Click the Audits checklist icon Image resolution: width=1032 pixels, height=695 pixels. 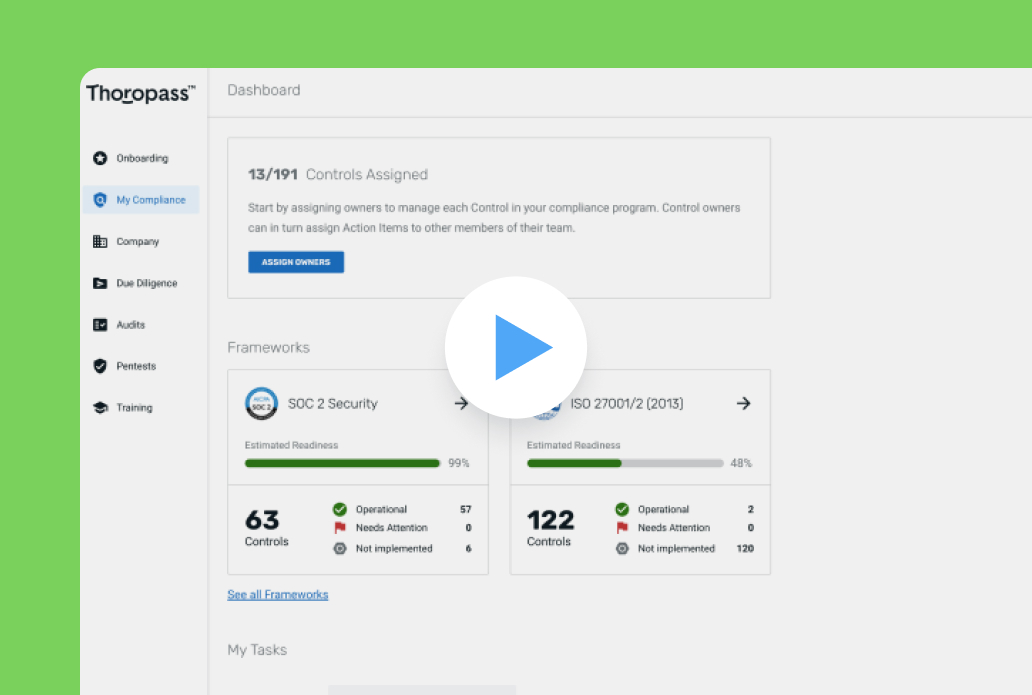pos(100,324)
